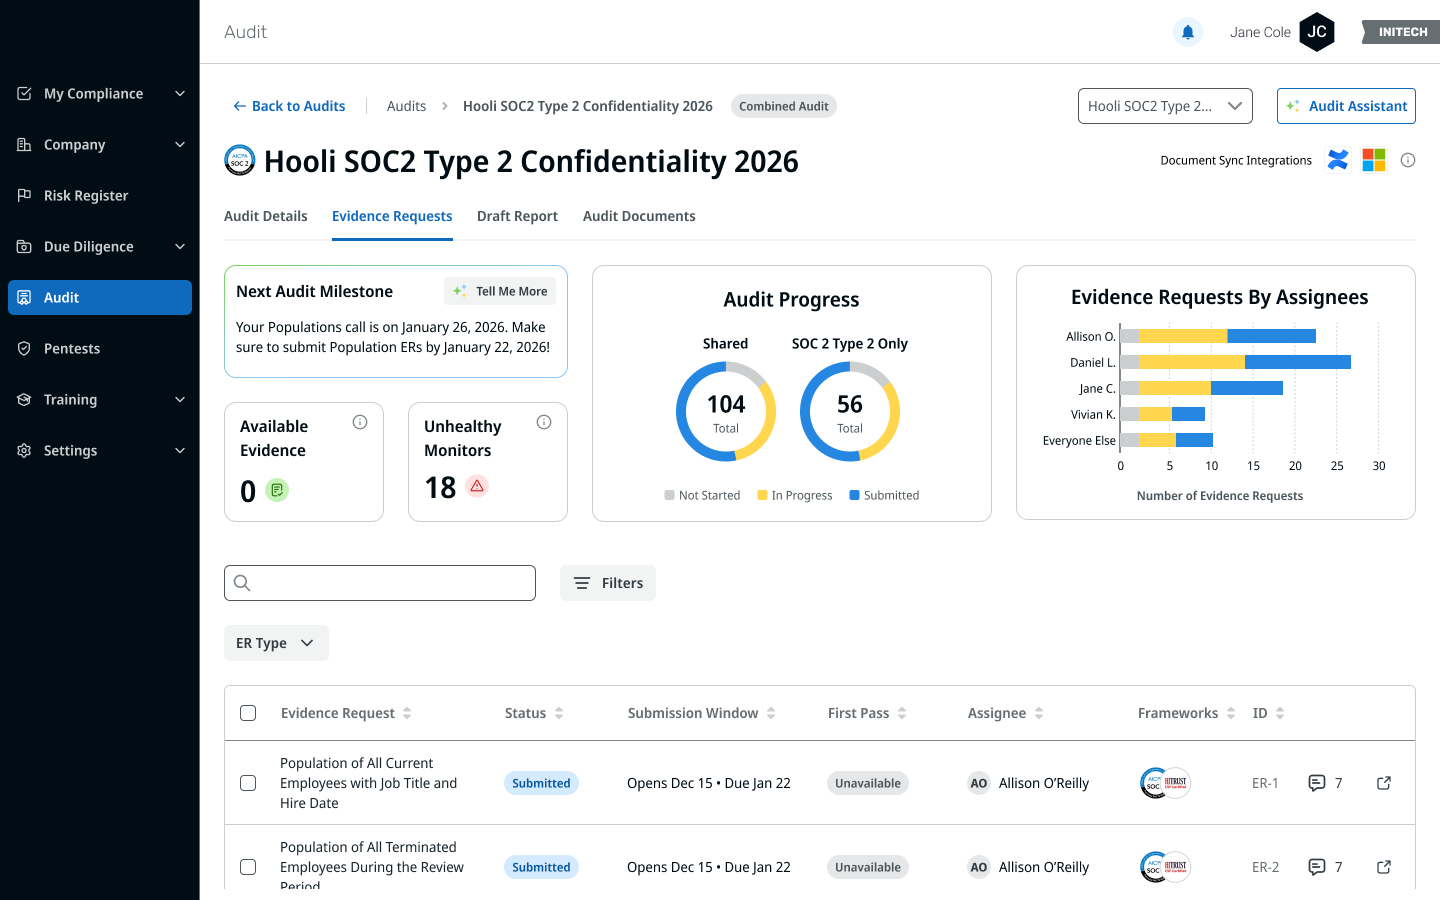
Task: Click the INITECH organization tag
Action: pyautogui.click(x=1401, y=32)
